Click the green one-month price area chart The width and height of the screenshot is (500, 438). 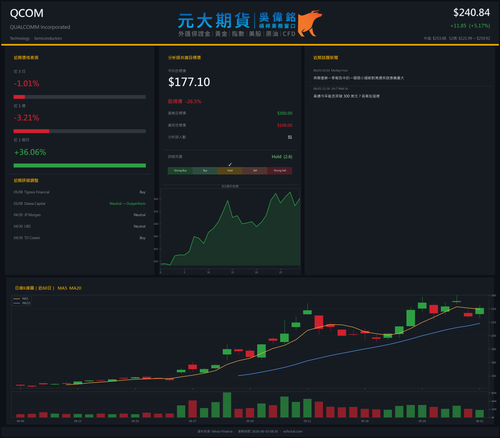pyautogui.click(x=230, y=228)
